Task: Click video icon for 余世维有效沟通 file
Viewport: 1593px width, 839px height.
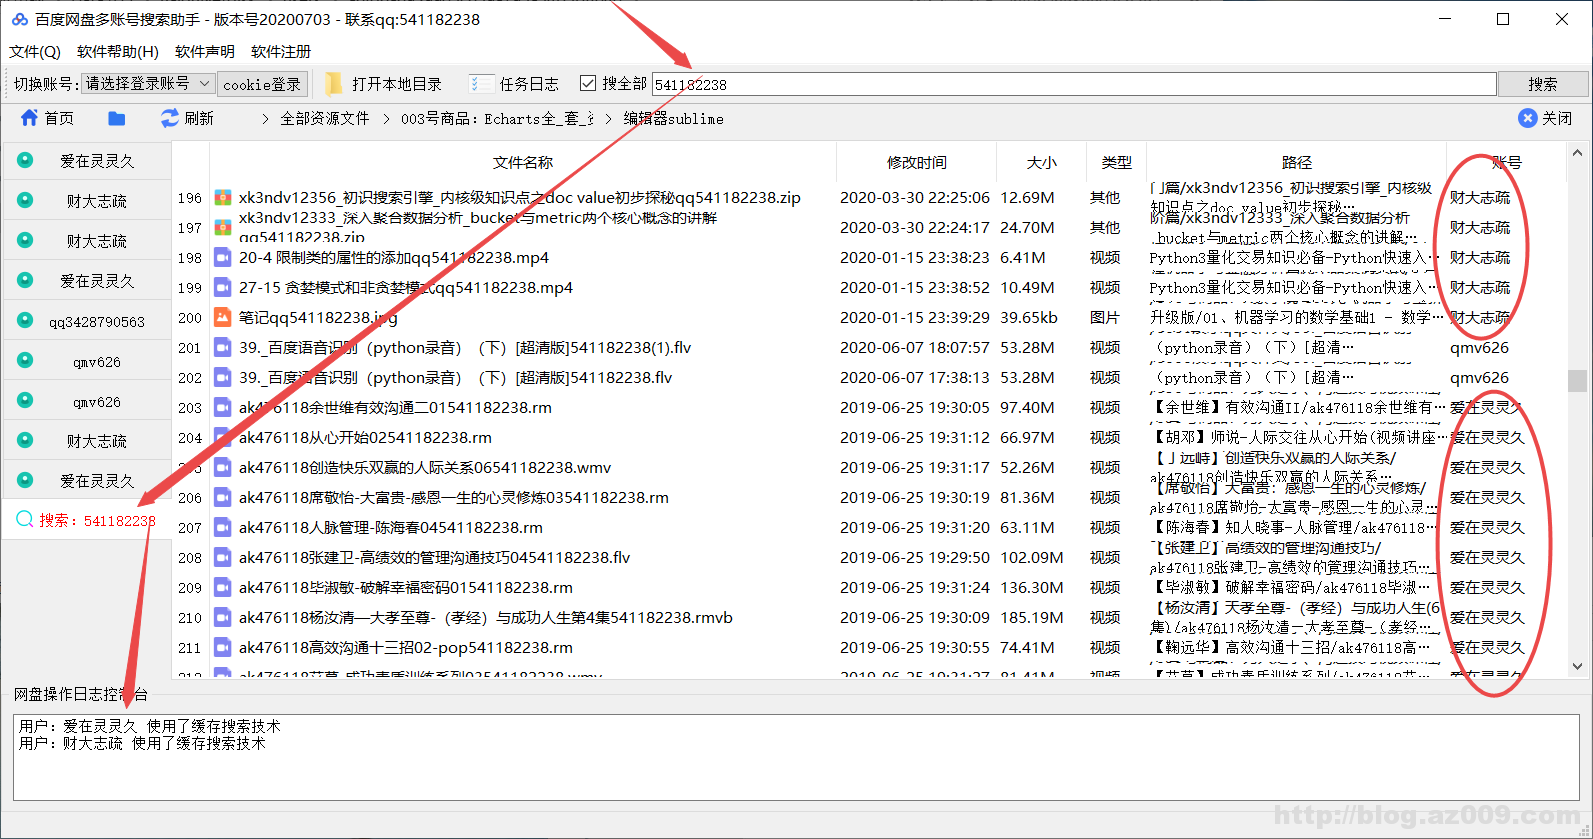Action: [223, 408]
